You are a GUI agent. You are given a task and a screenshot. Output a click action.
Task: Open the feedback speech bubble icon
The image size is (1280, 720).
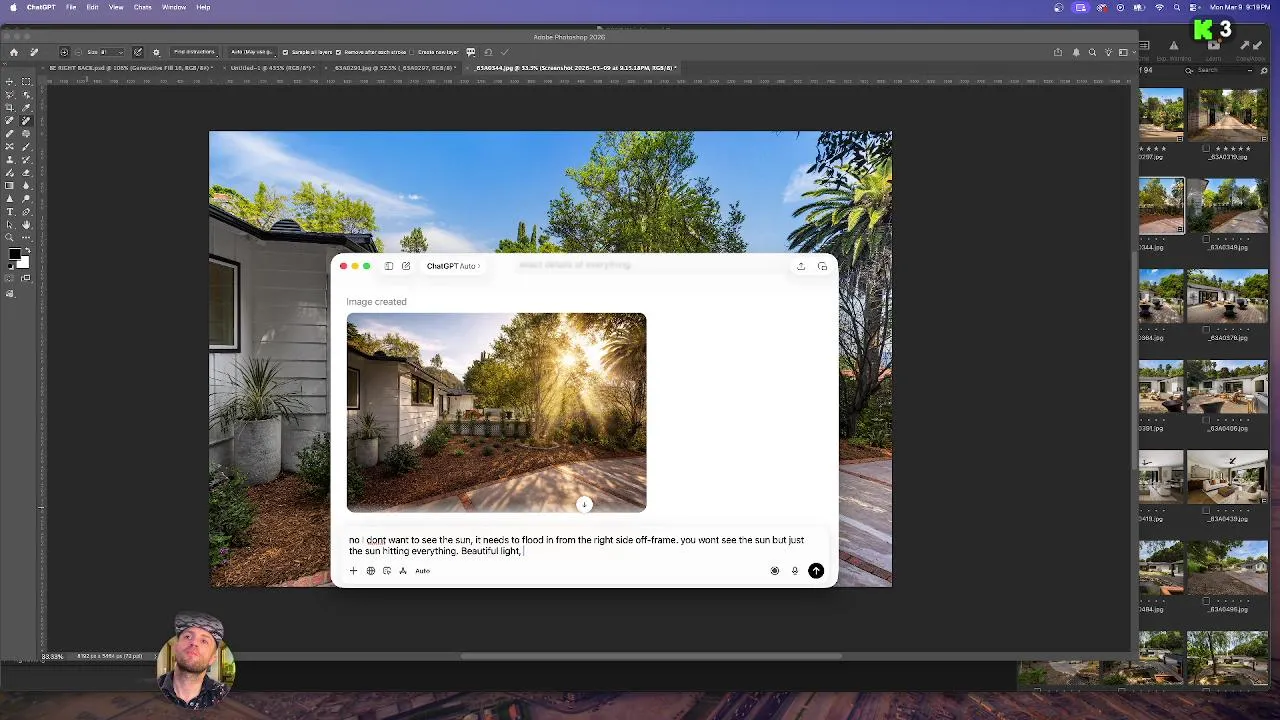[470, 52]
